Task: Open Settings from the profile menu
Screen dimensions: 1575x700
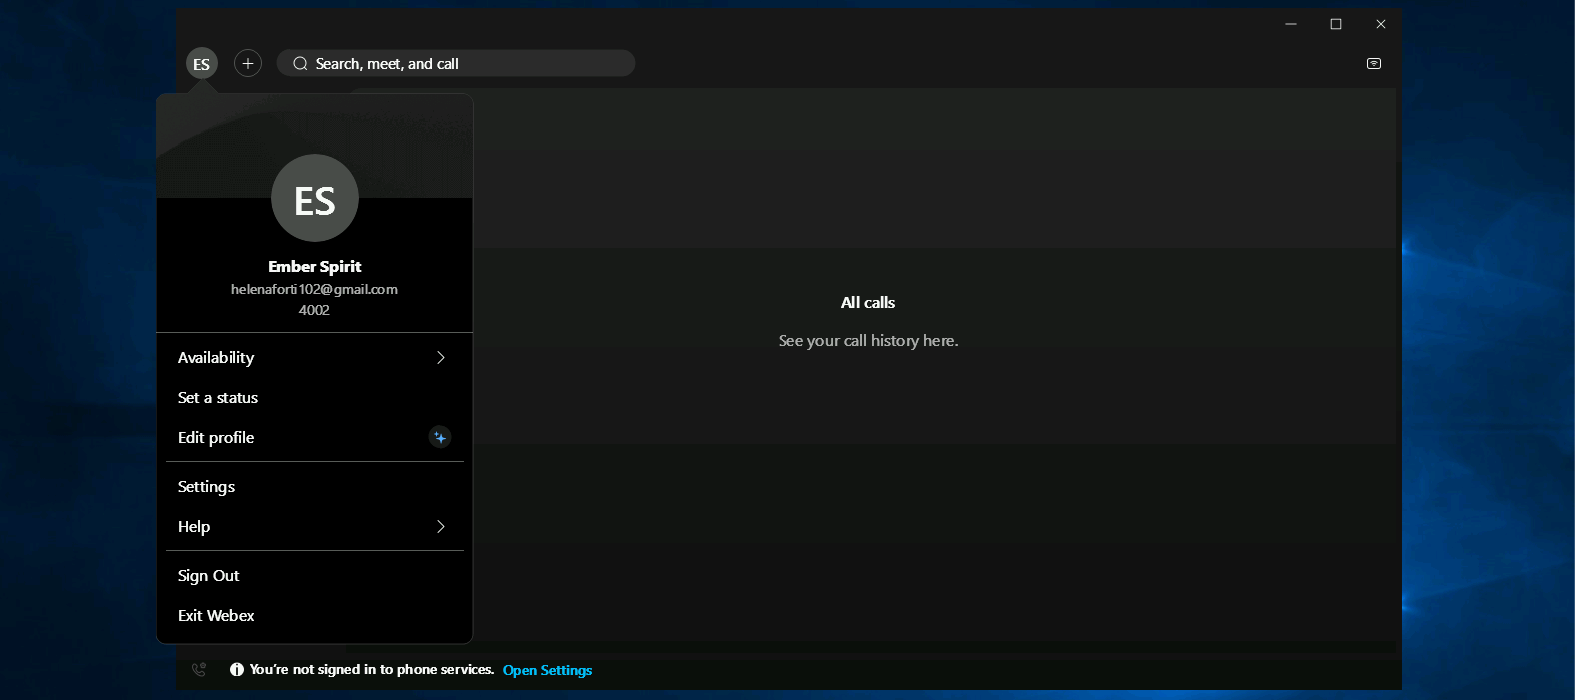Action: point(207,487)
